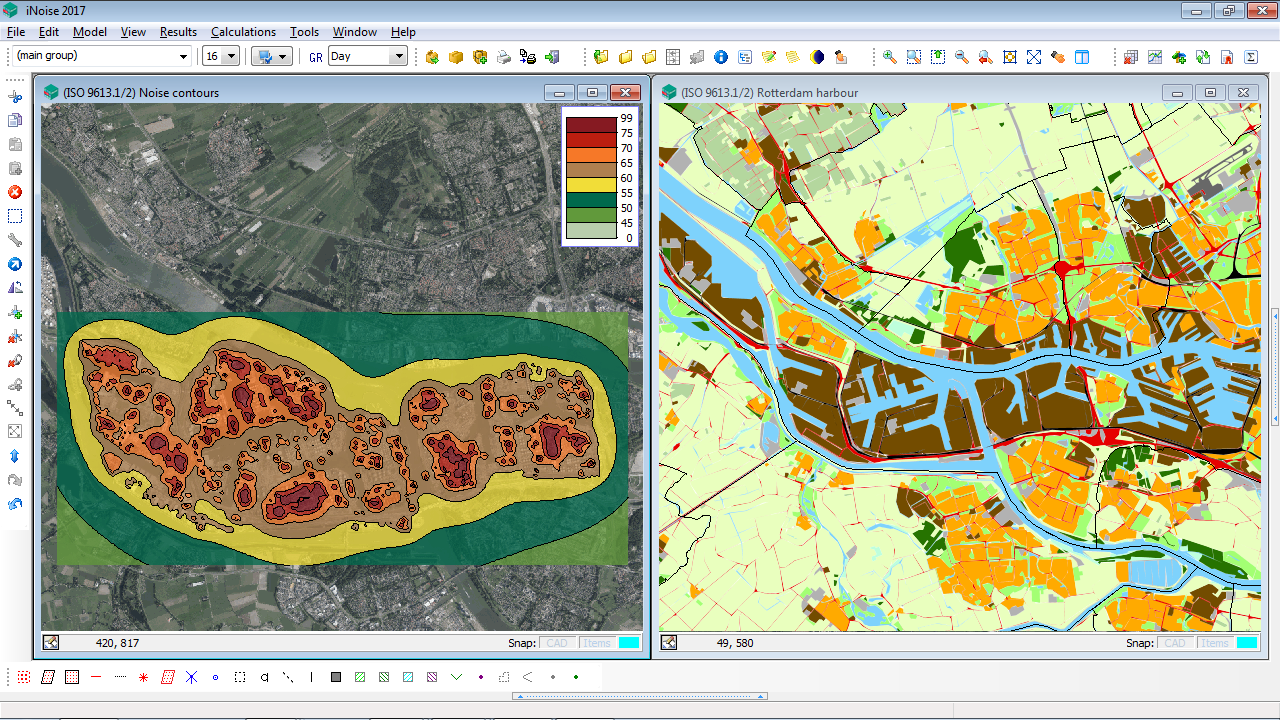Click the red X icon in left sidebar
Image resolution: width=1280 pixels, height=720 pixels.
pyautogui.click(x=15, y=192)
